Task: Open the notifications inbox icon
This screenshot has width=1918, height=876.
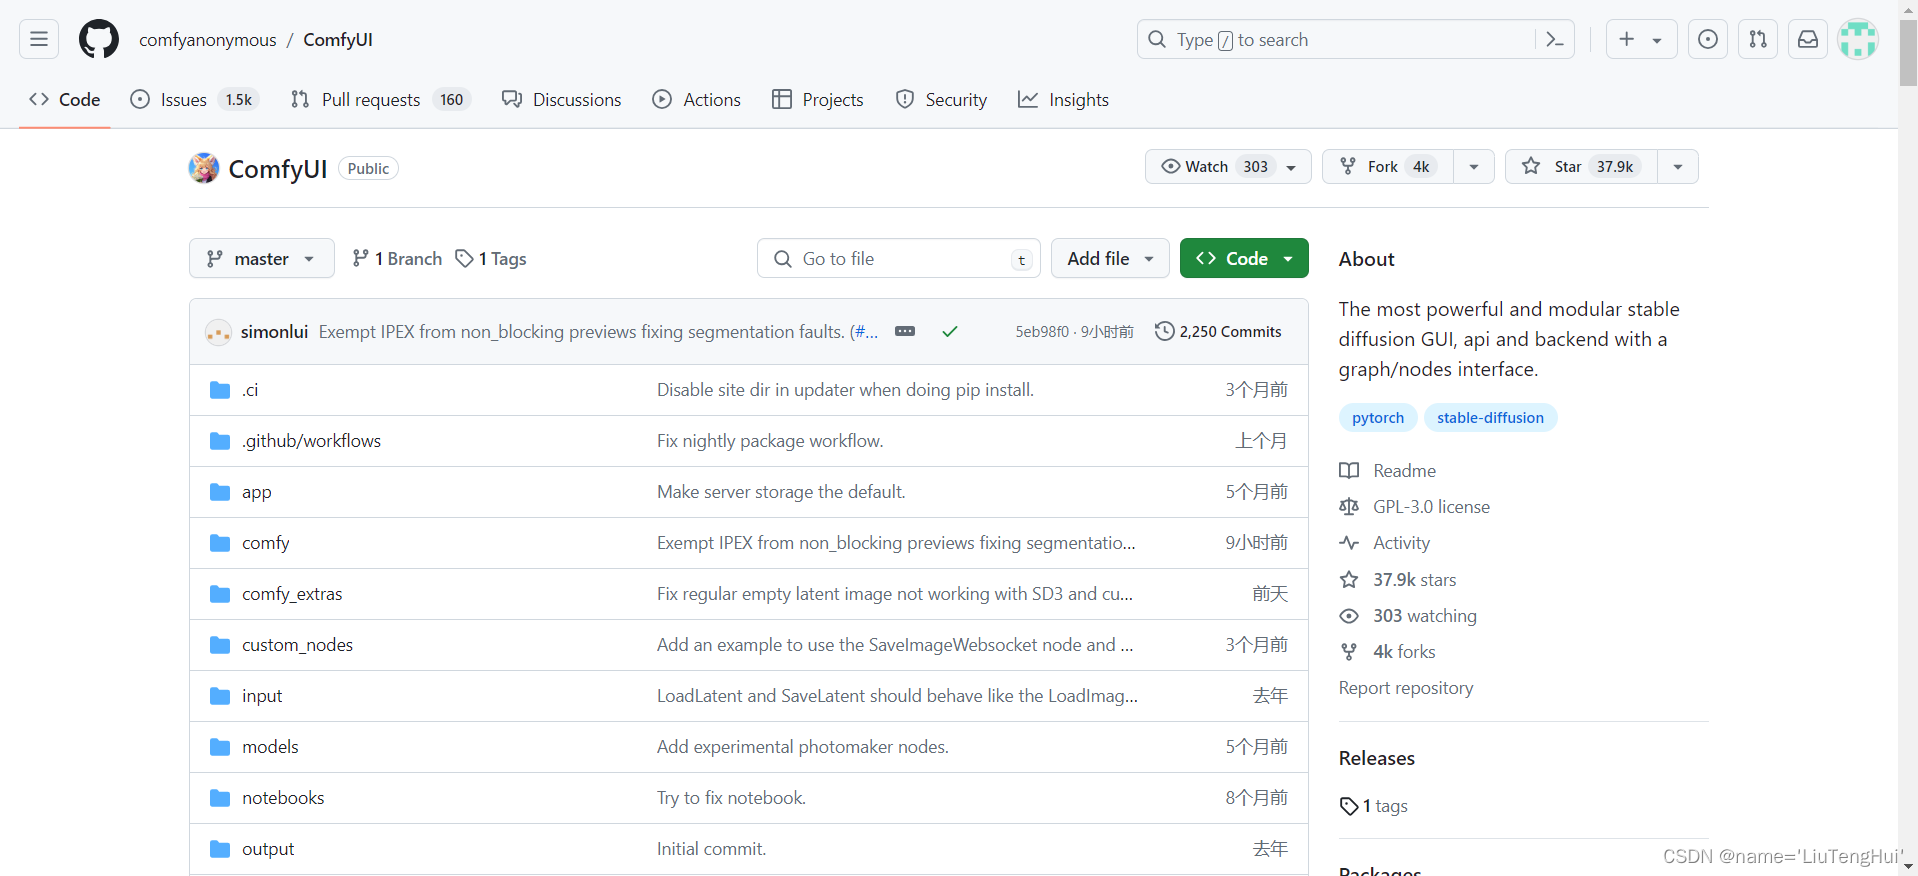Action: 1808,39
